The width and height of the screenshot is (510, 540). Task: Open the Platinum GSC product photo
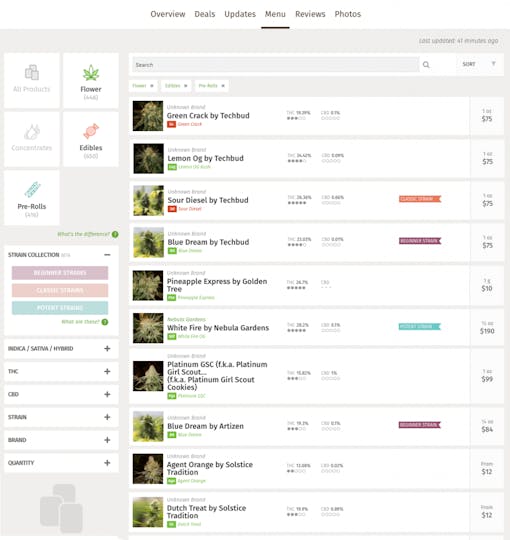148,376
